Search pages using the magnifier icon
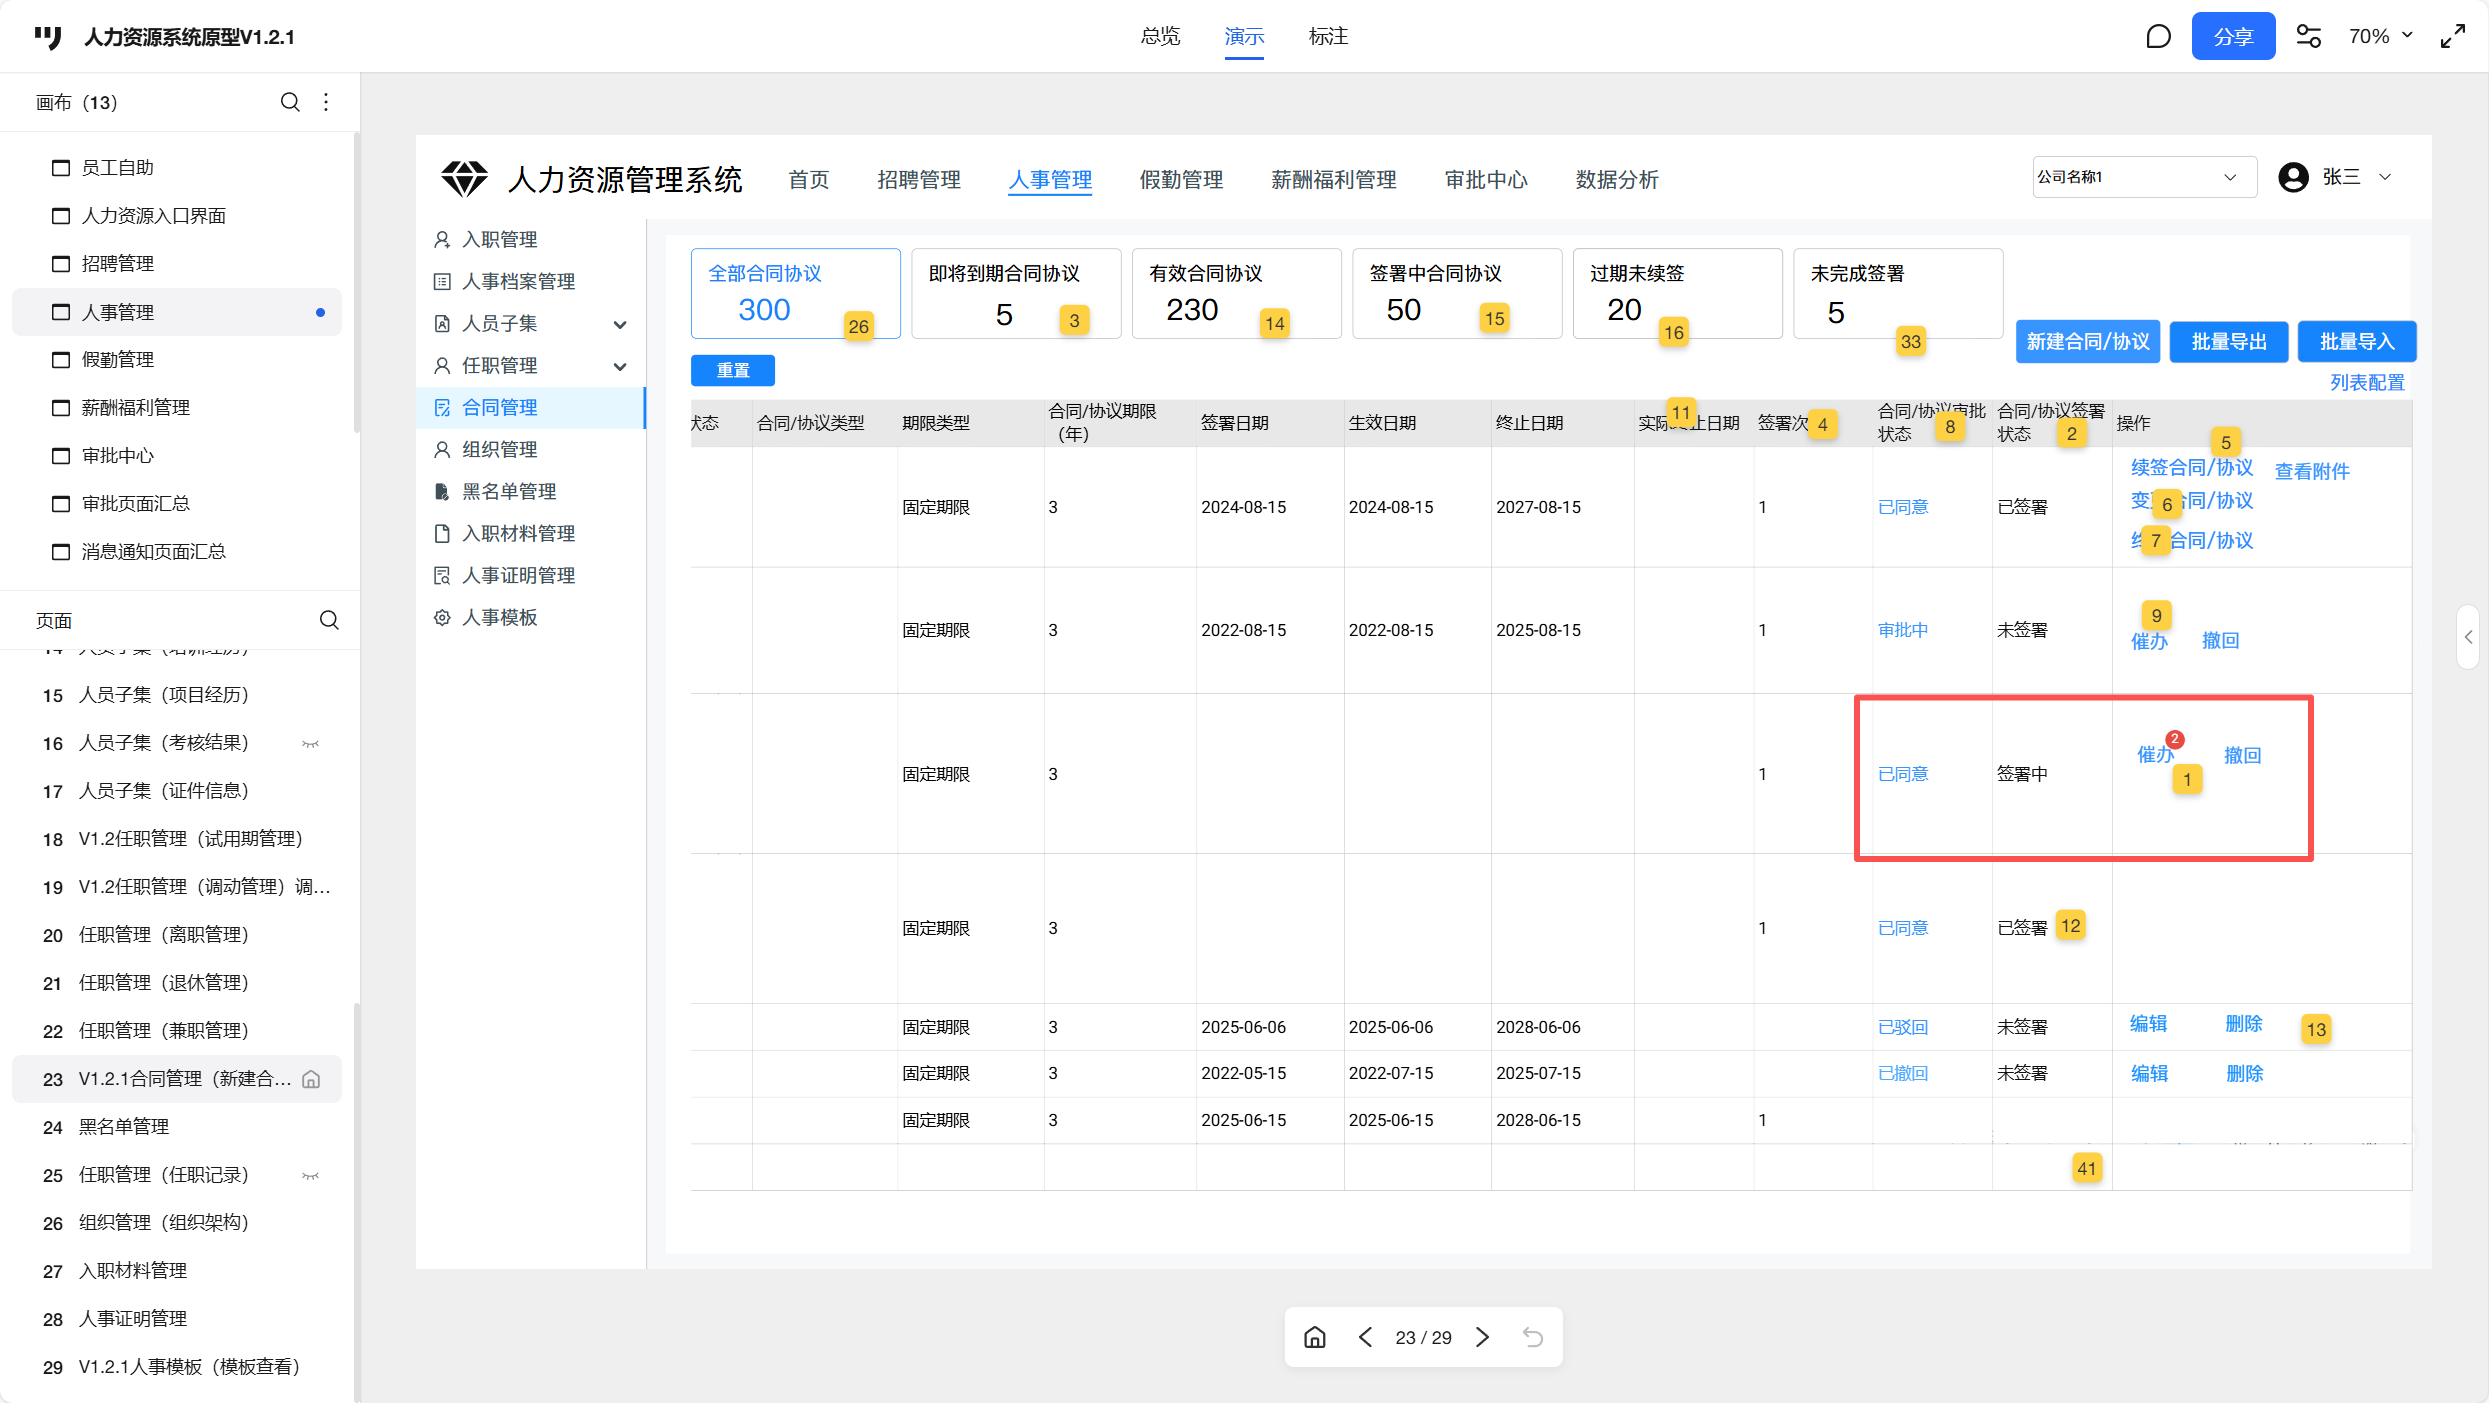The width and height of the screenshot is (2489, 1403). (329, 620)
